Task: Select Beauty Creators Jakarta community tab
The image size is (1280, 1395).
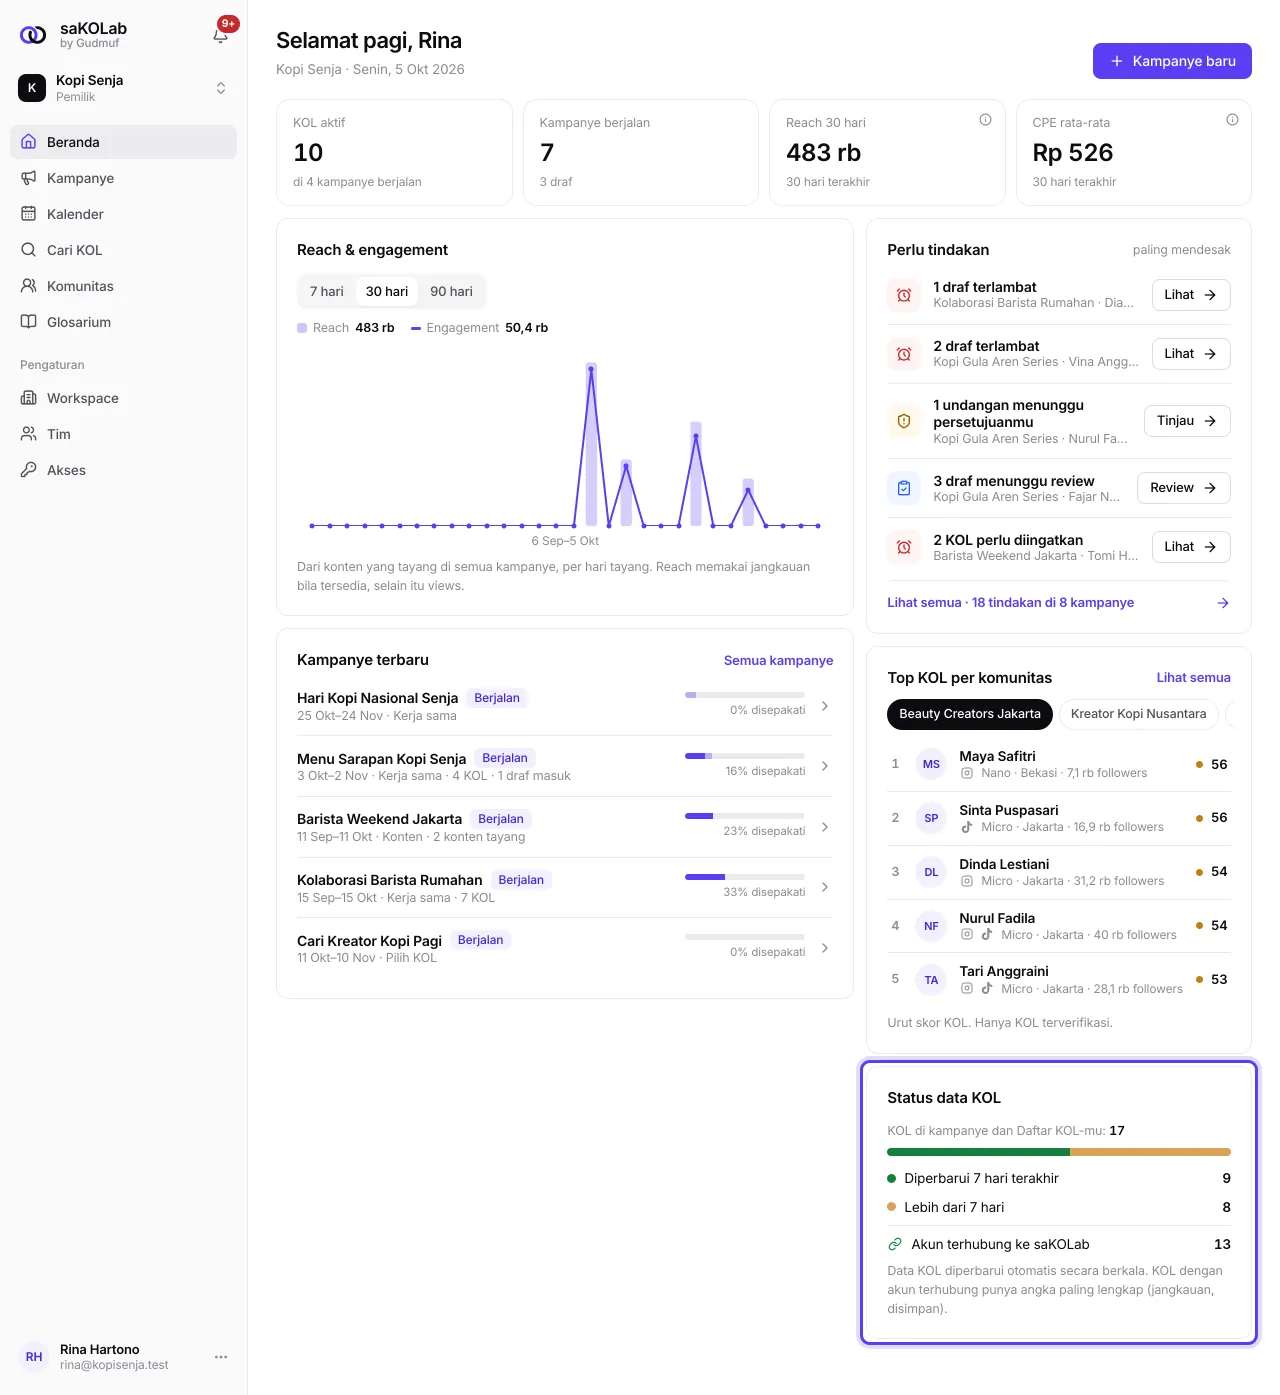Action: pos(970,714)
